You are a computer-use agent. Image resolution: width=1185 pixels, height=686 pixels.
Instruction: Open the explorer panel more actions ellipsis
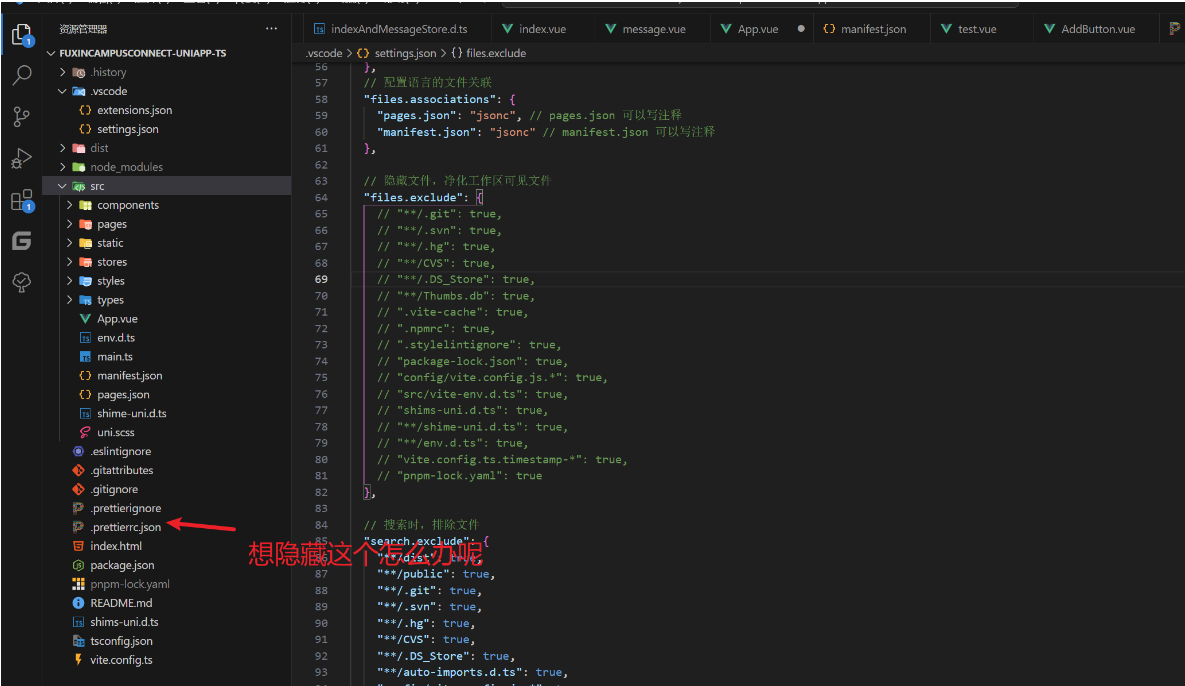271,29
